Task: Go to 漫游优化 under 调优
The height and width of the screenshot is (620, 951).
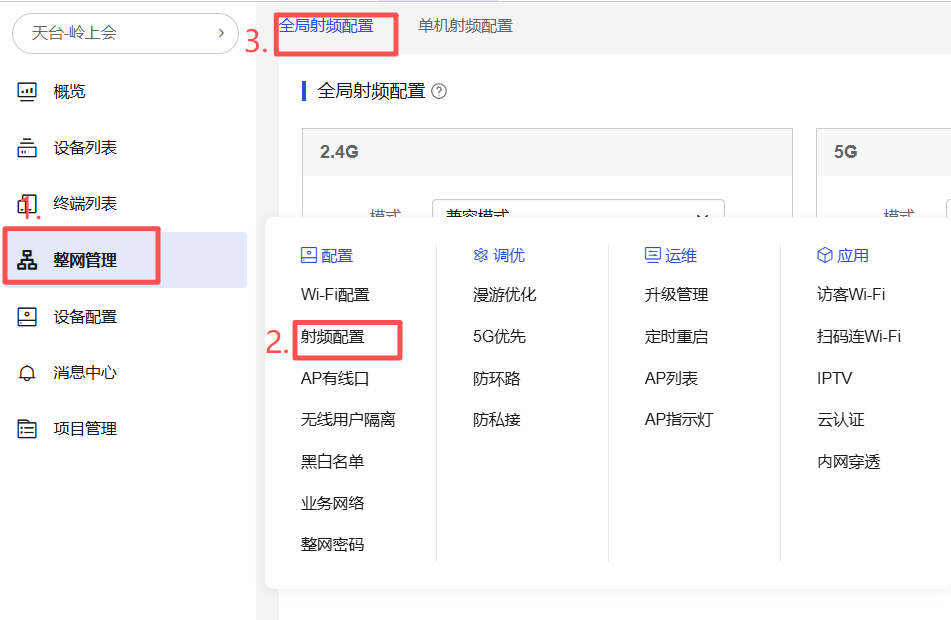Action: pos(504,295)
